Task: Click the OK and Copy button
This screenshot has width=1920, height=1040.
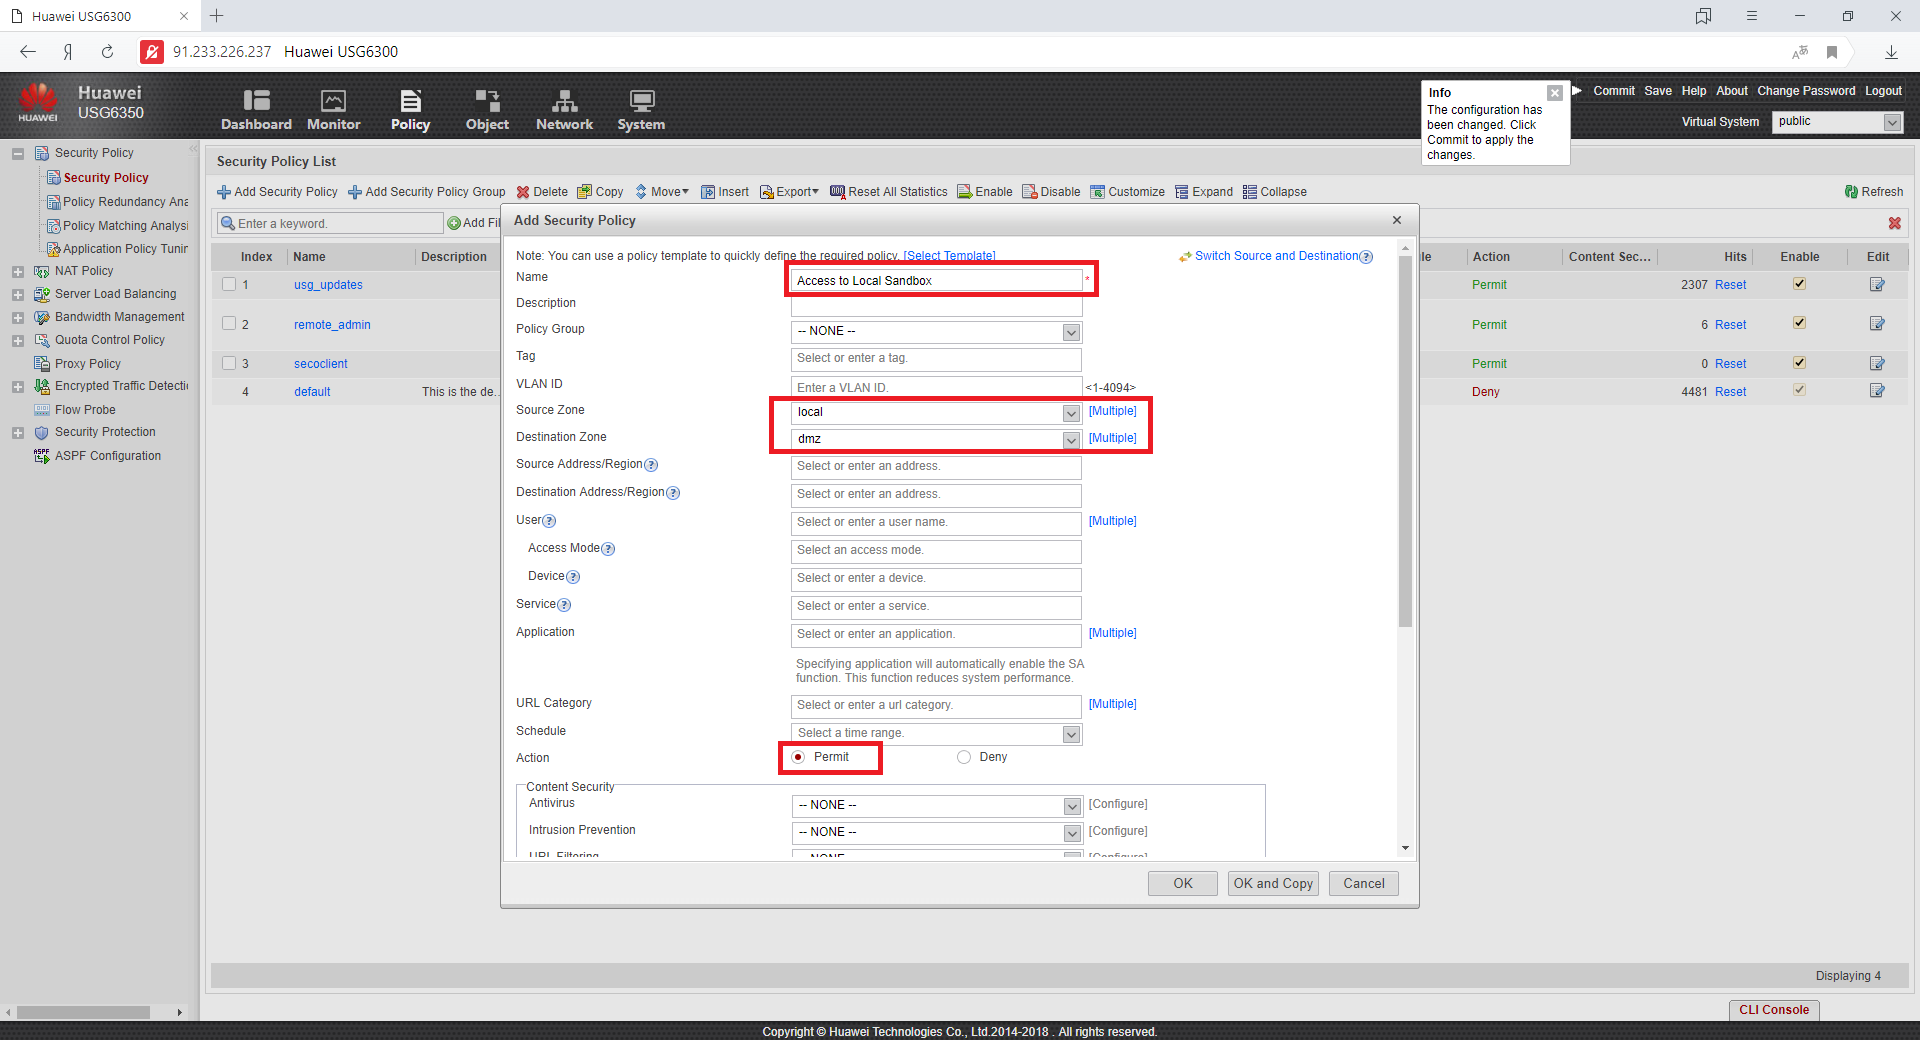Action: (x=1273, y=884)
